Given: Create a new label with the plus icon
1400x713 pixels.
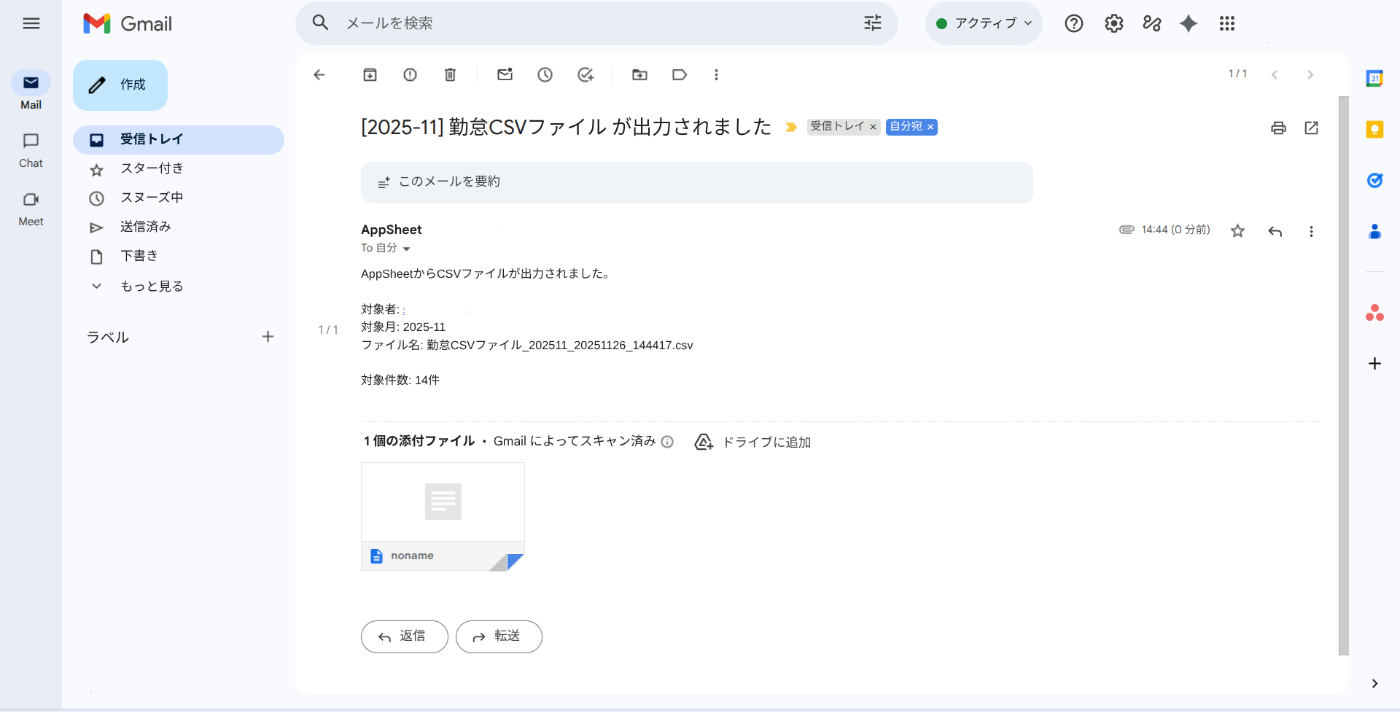Looking at the screenshot, I should tap(268, 337).
